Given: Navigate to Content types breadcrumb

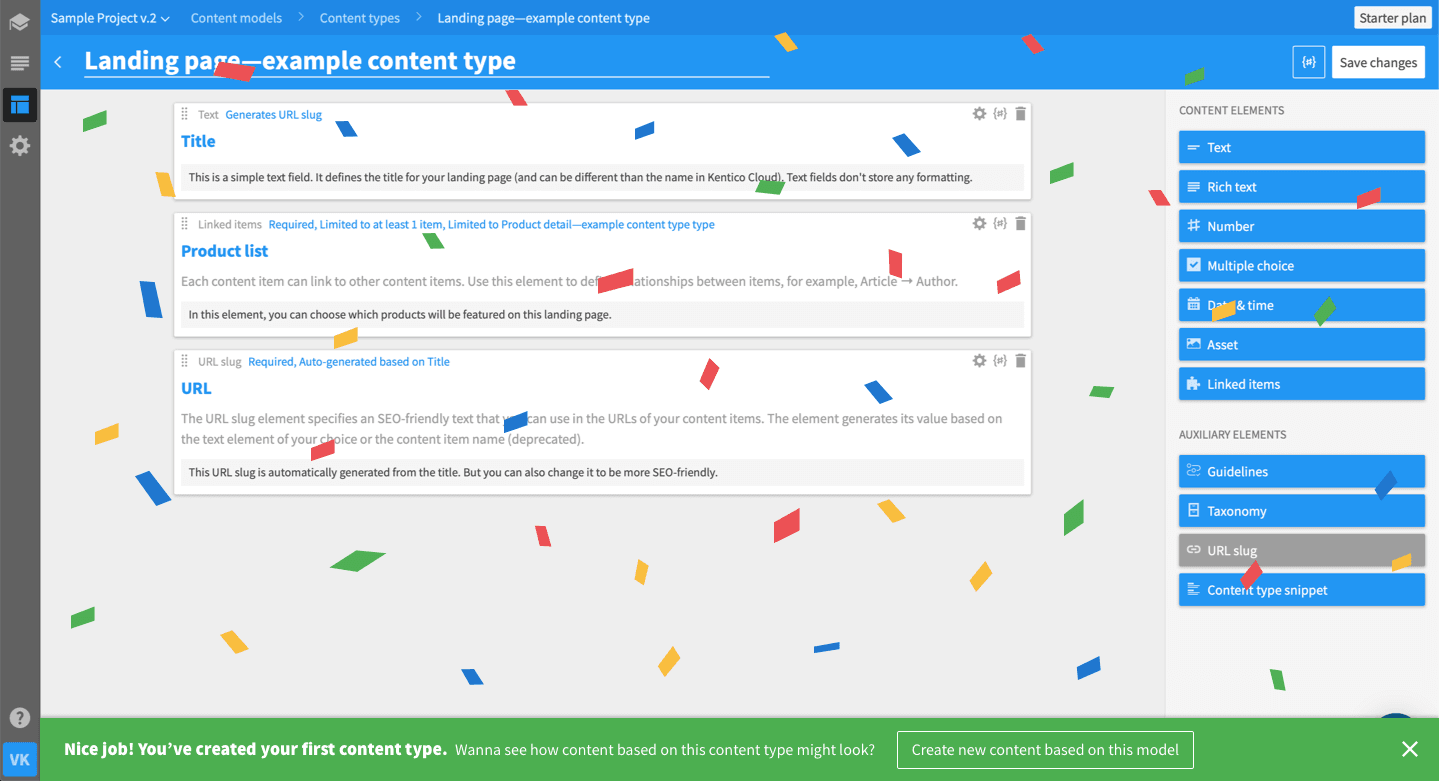Looking at the screenshot, I should 359,18.
